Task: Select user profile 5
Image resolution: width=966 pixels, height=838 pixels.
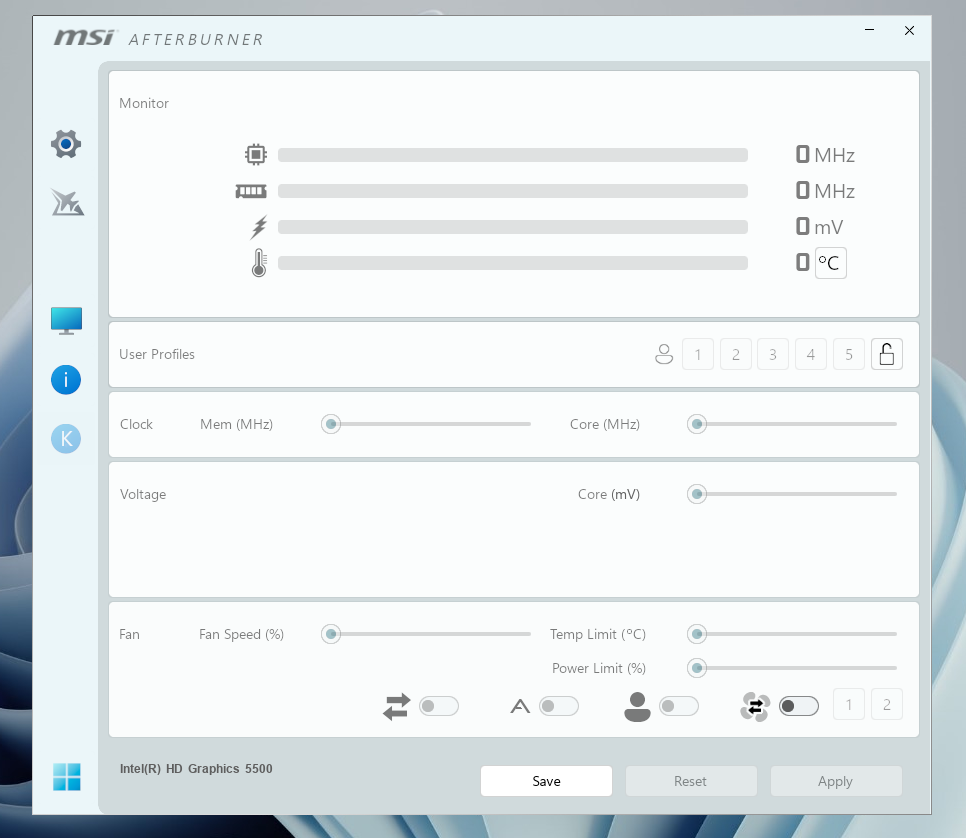Action: tap(849, 354)
